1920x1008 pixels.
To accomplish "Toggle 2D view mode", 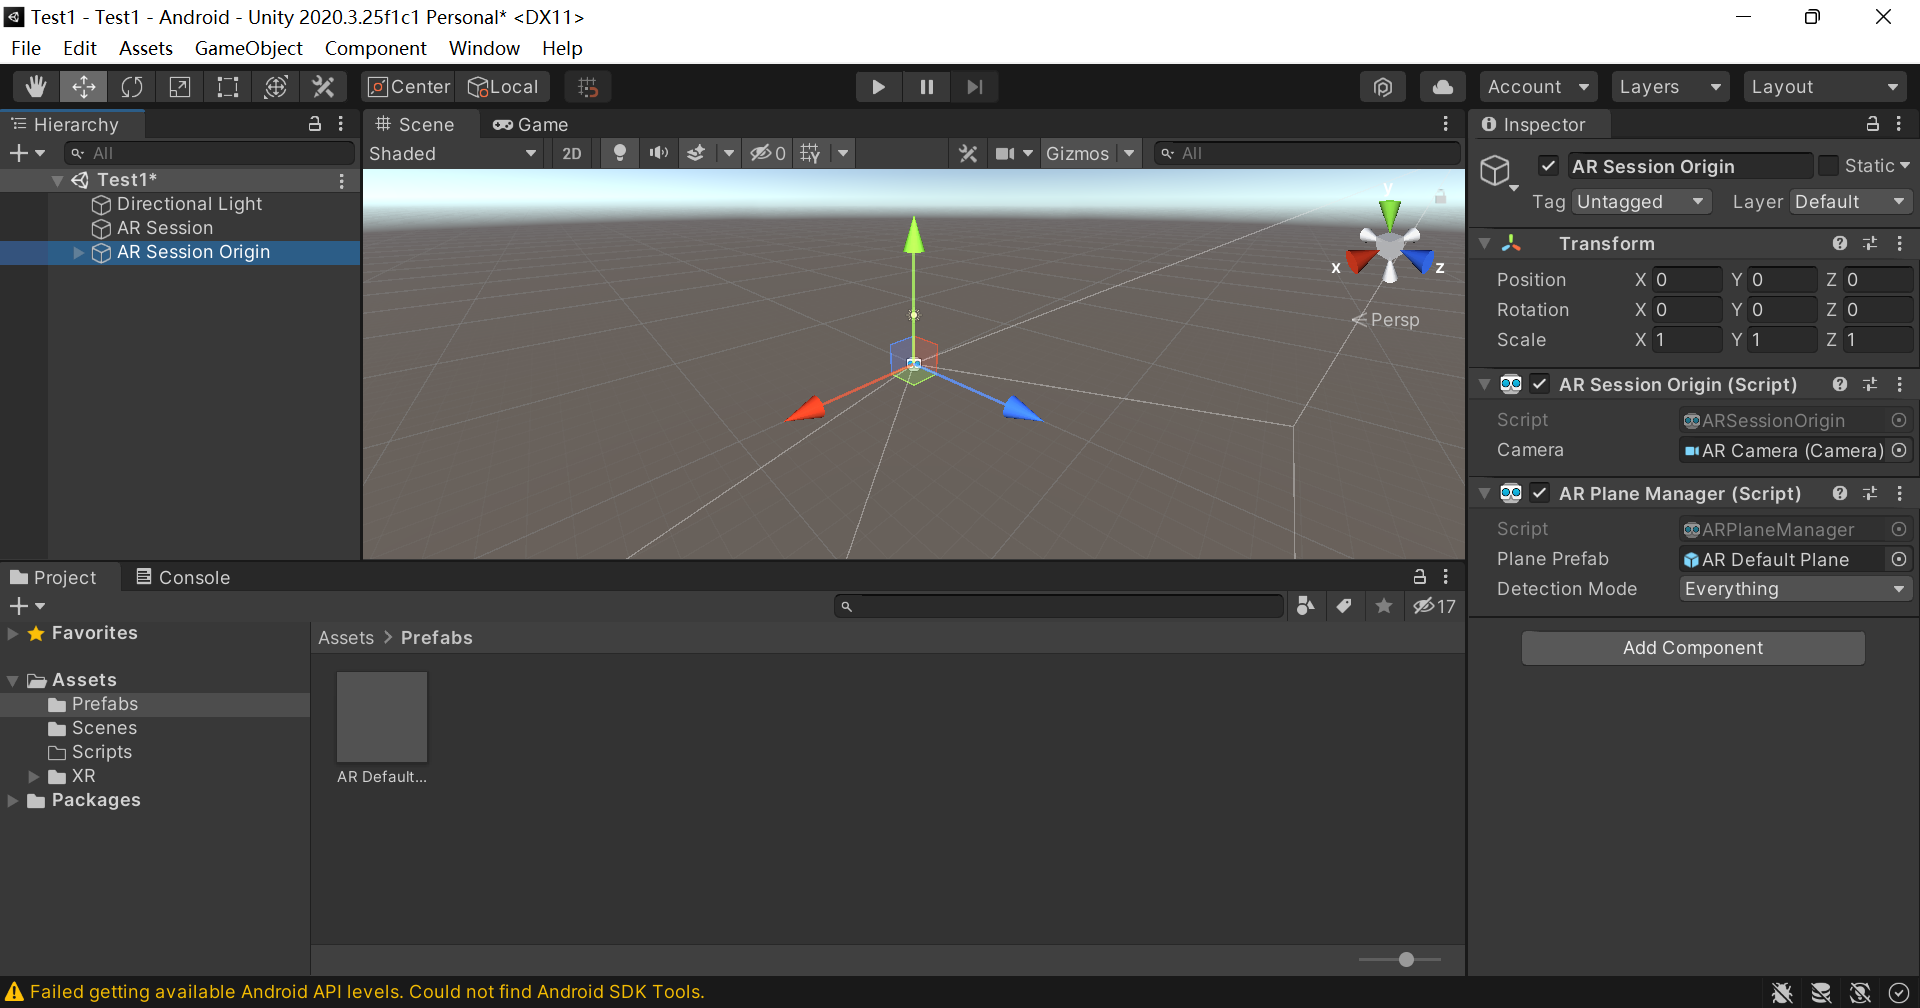I will point(572,153).
